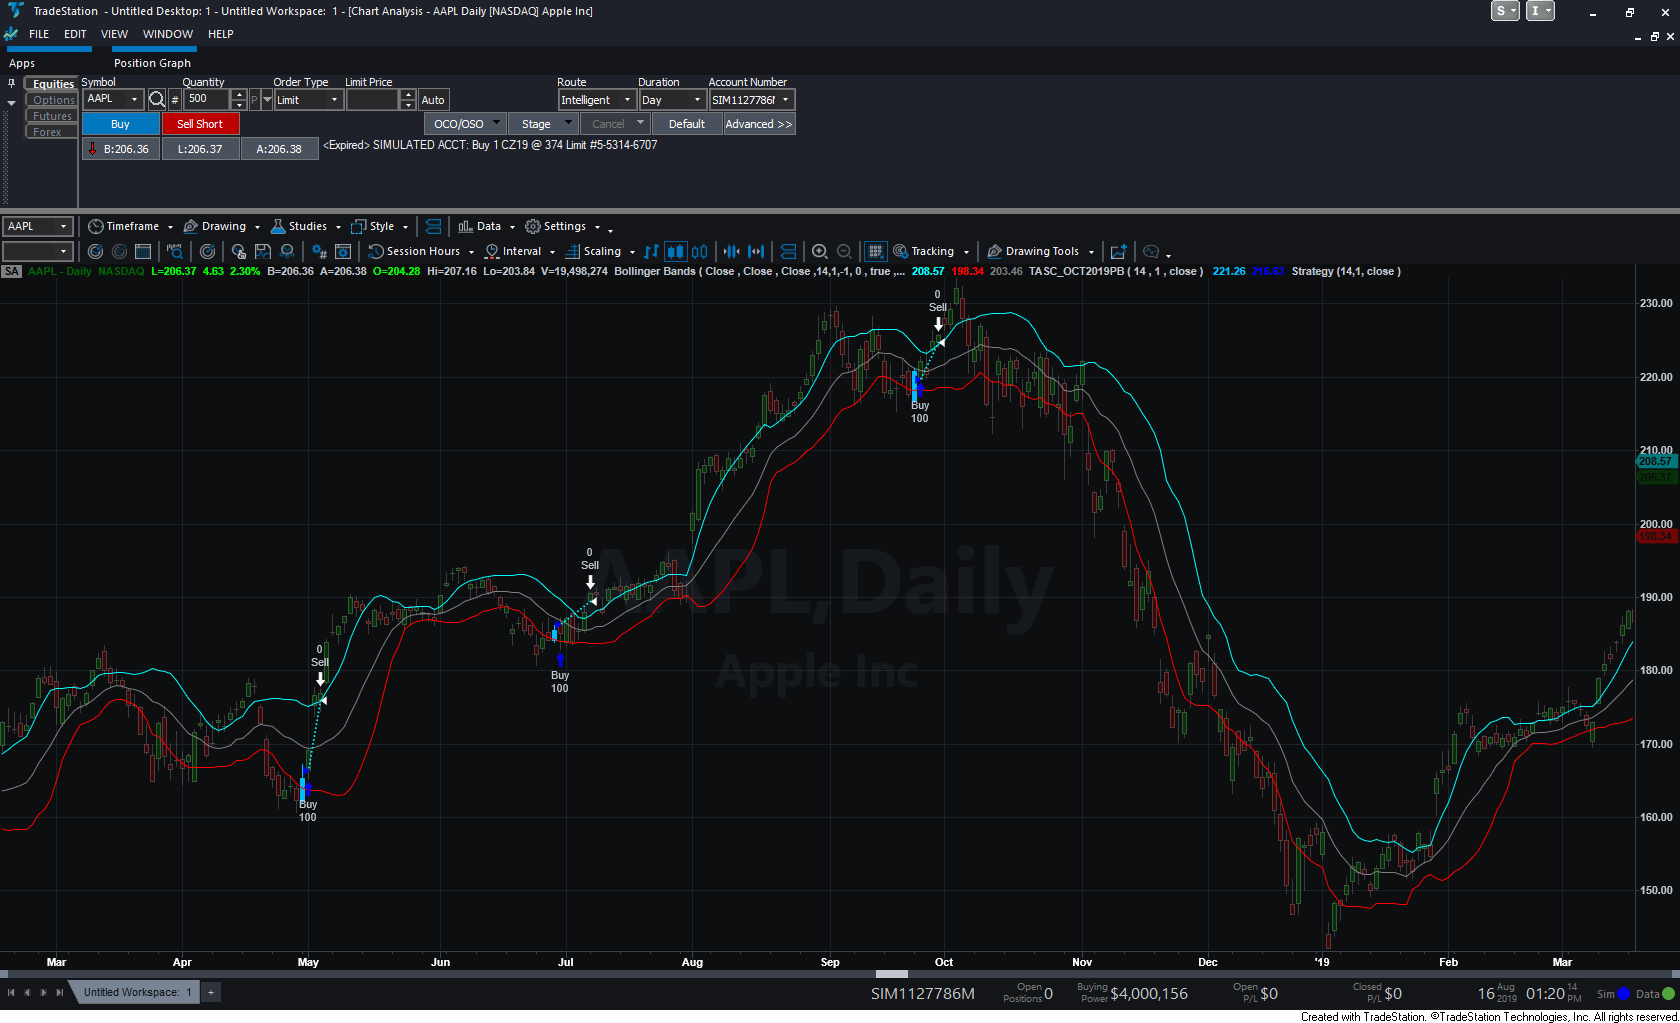Open the Drawing Tools dropdown
Screen dimensions: 1680x1023
point(1091,252)
